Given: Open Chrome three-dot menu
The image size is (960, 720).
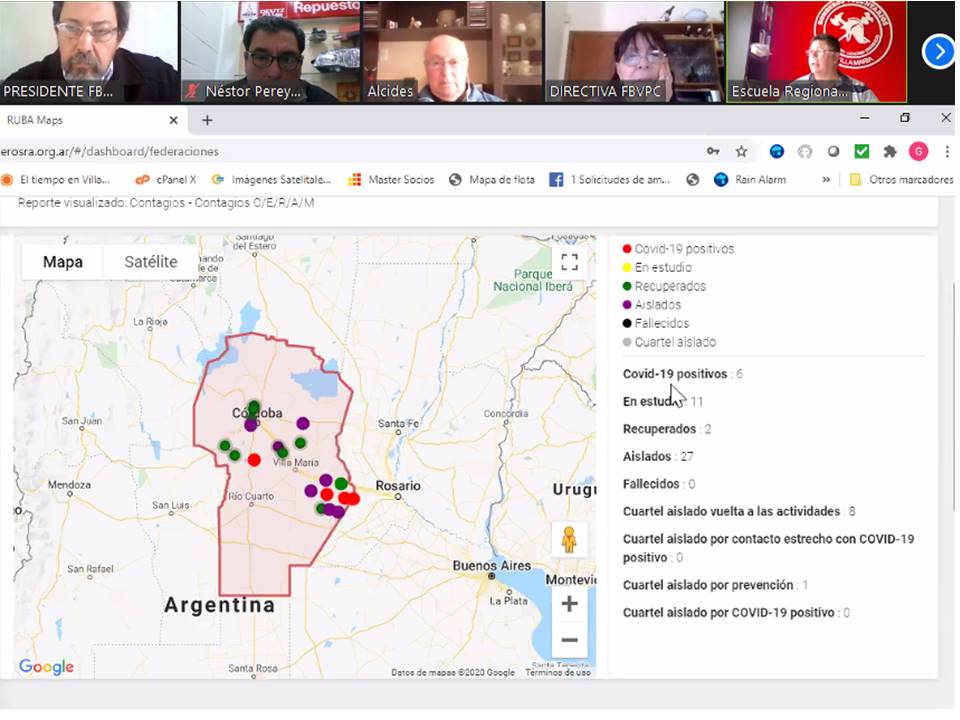Looking at the screenshot, I should pyautogui.click(x=947, y=152).
